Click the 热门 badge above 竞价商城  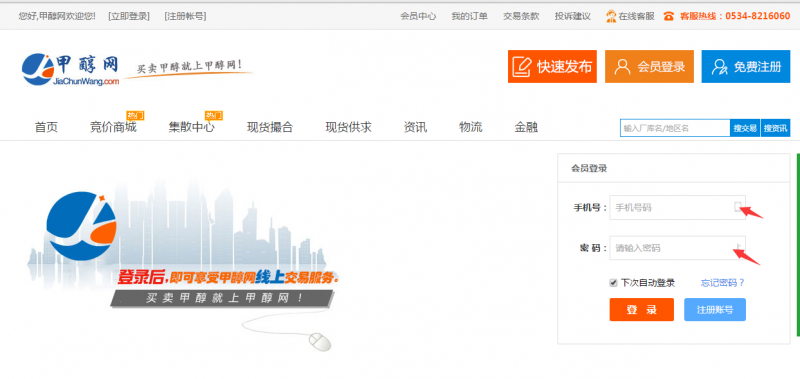pyautogui.click(x=135, y=115)
